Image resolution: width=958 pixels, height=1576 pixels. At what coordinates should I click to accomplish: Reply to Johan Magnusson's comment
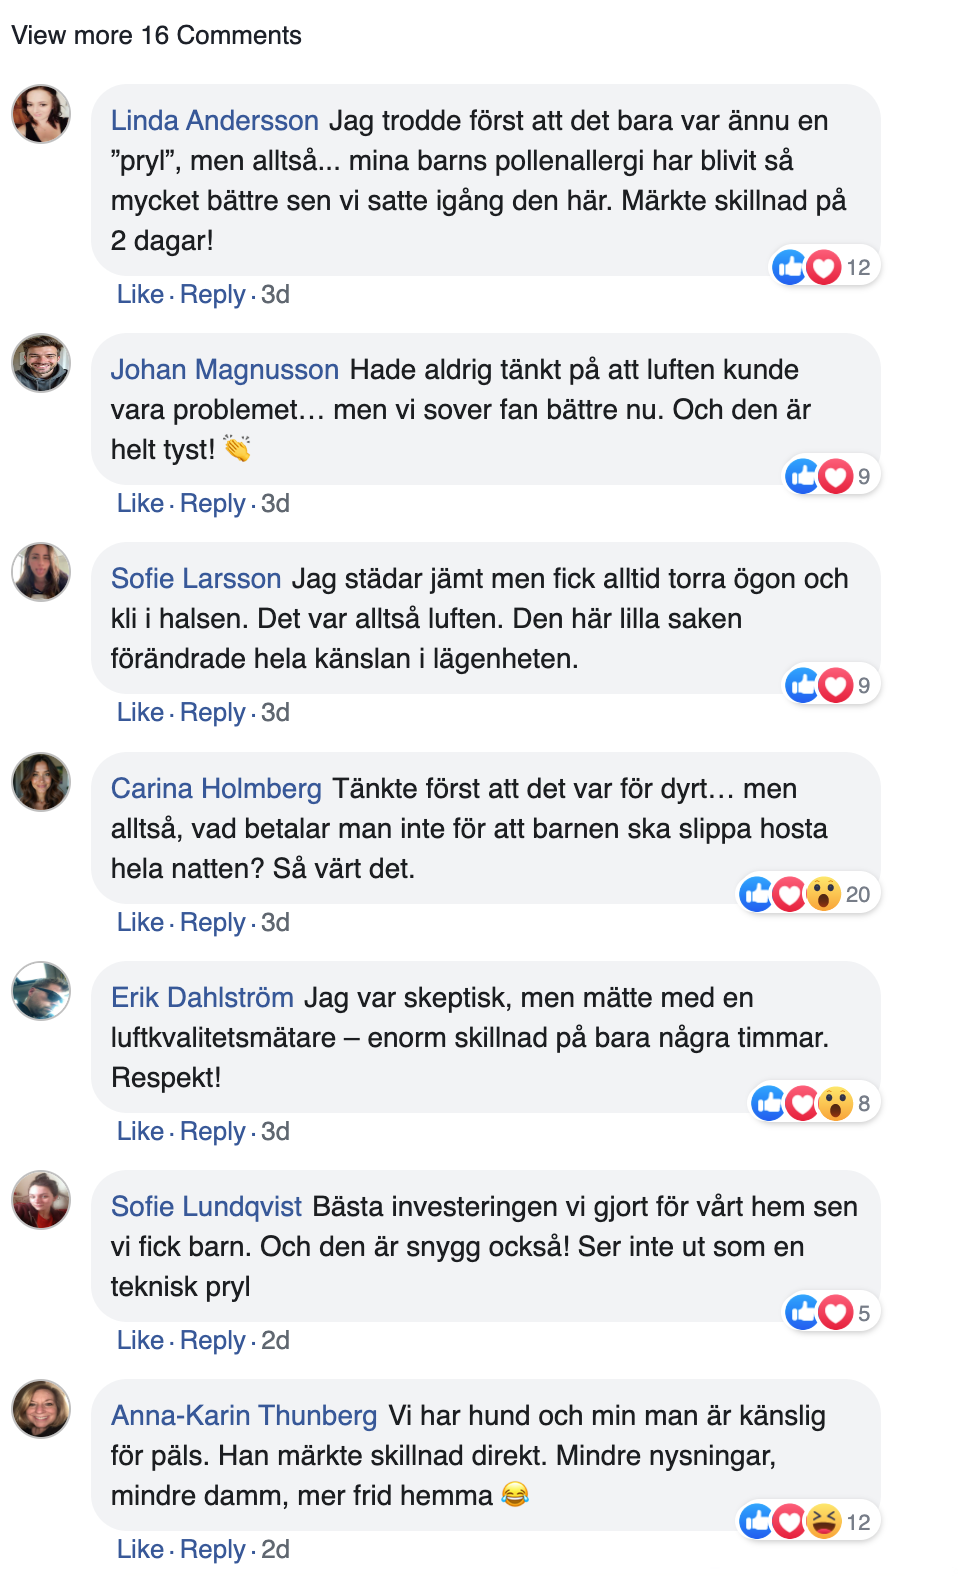tap(212, 504)
